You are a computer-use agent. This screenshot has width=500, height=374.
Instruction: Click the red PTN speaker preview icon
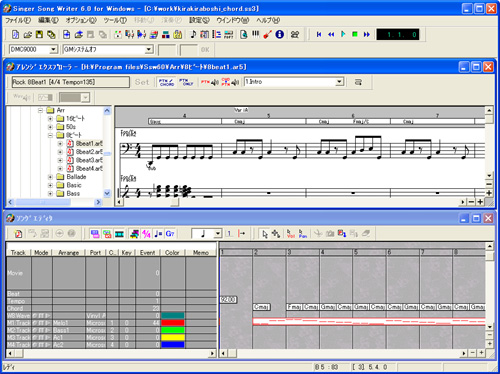(209, 82)
